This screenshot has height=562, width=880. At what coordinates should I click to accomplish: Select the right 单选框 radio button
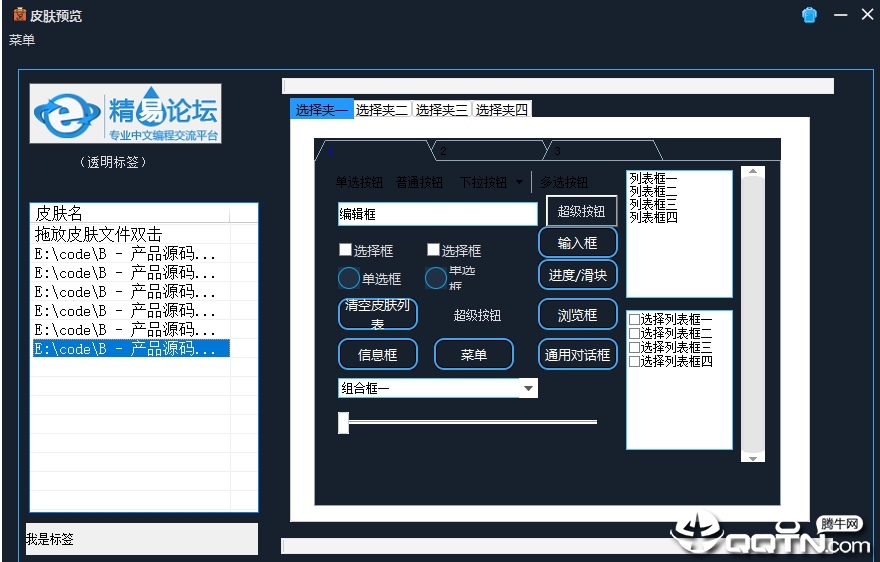pos(436,278)
